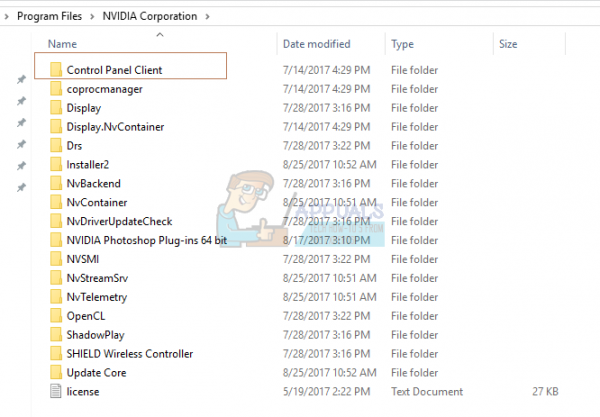This screenshot has height=417, width=600.
Task: Select the SHIELD Wireless Controller folder icon
Action: [56, 354]
